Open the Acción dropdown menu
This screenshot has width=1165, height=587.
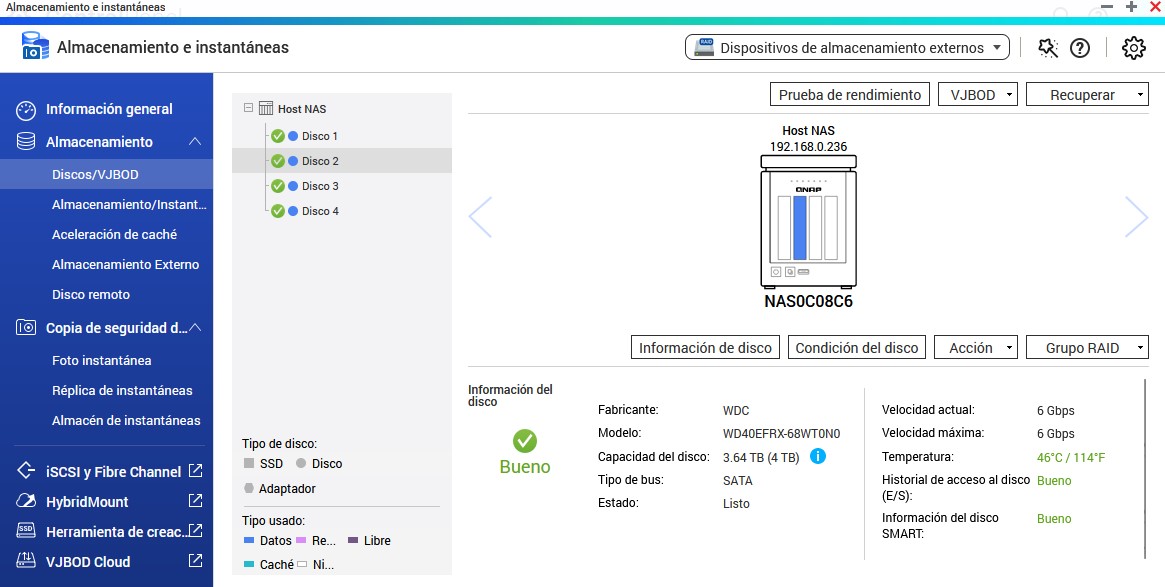point(975,348)
